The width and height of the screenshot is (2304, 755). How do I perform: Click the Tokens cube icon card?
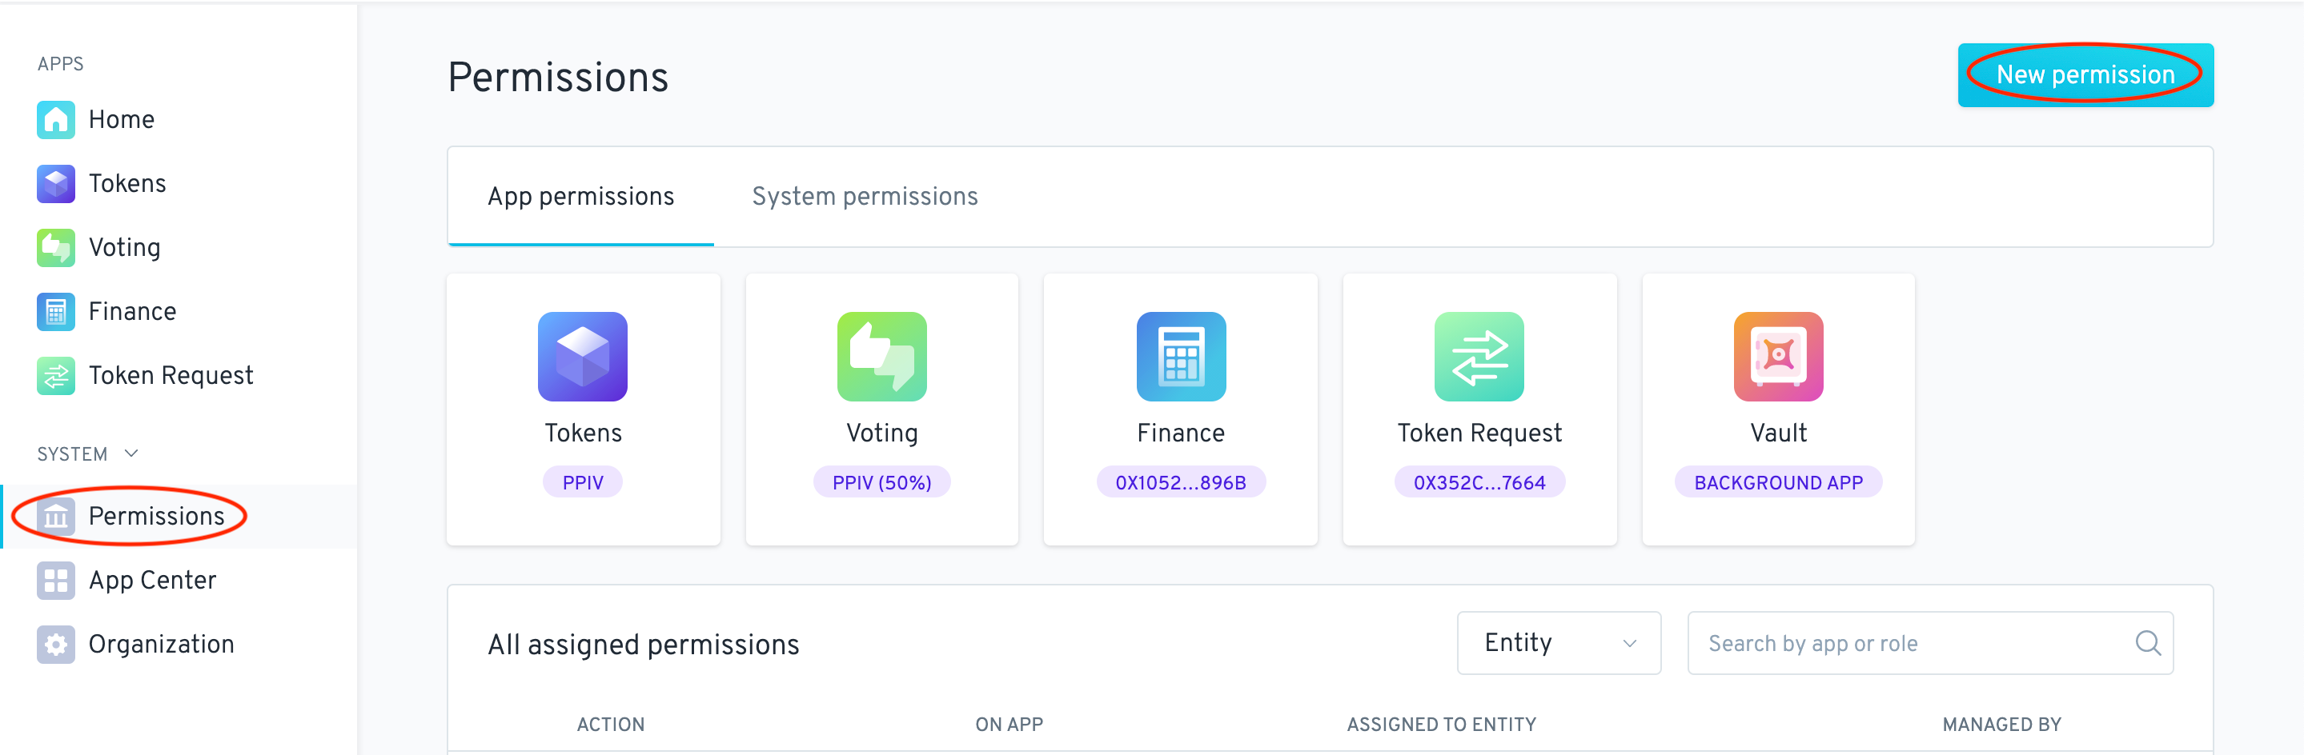click(x=583, y=357)
